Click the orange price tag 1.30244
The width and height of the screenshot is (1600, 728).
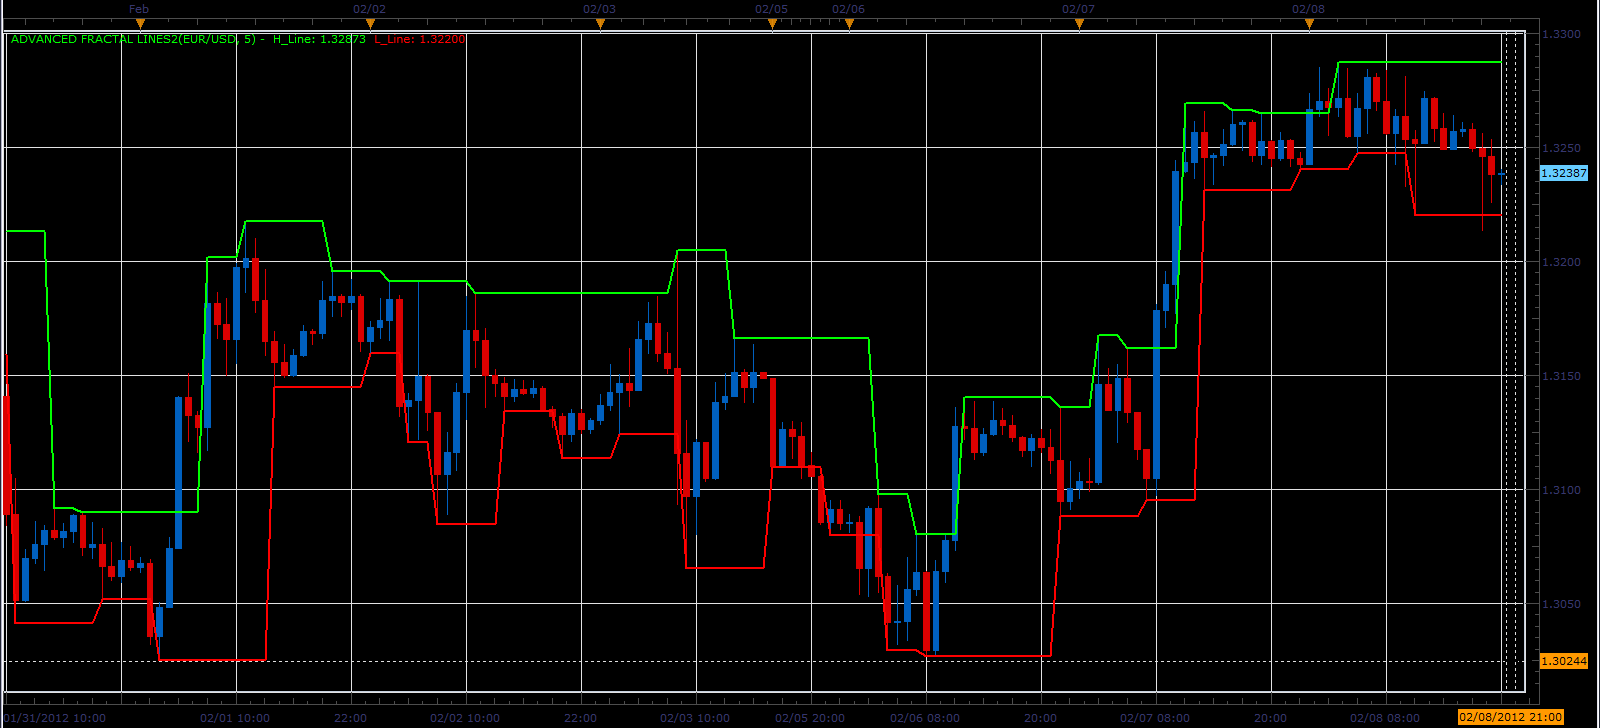click(x=1563, y=661)
